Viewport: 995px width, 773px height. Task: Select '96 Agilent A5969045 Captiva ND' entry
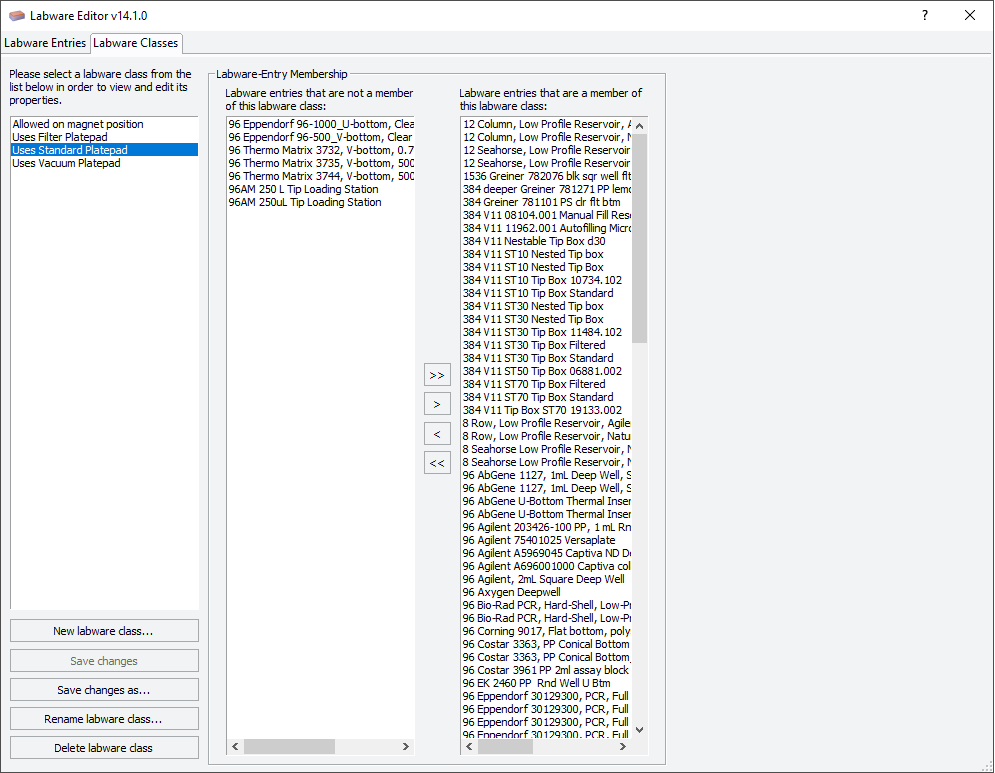pyautogui.click(x=546, y=553)
